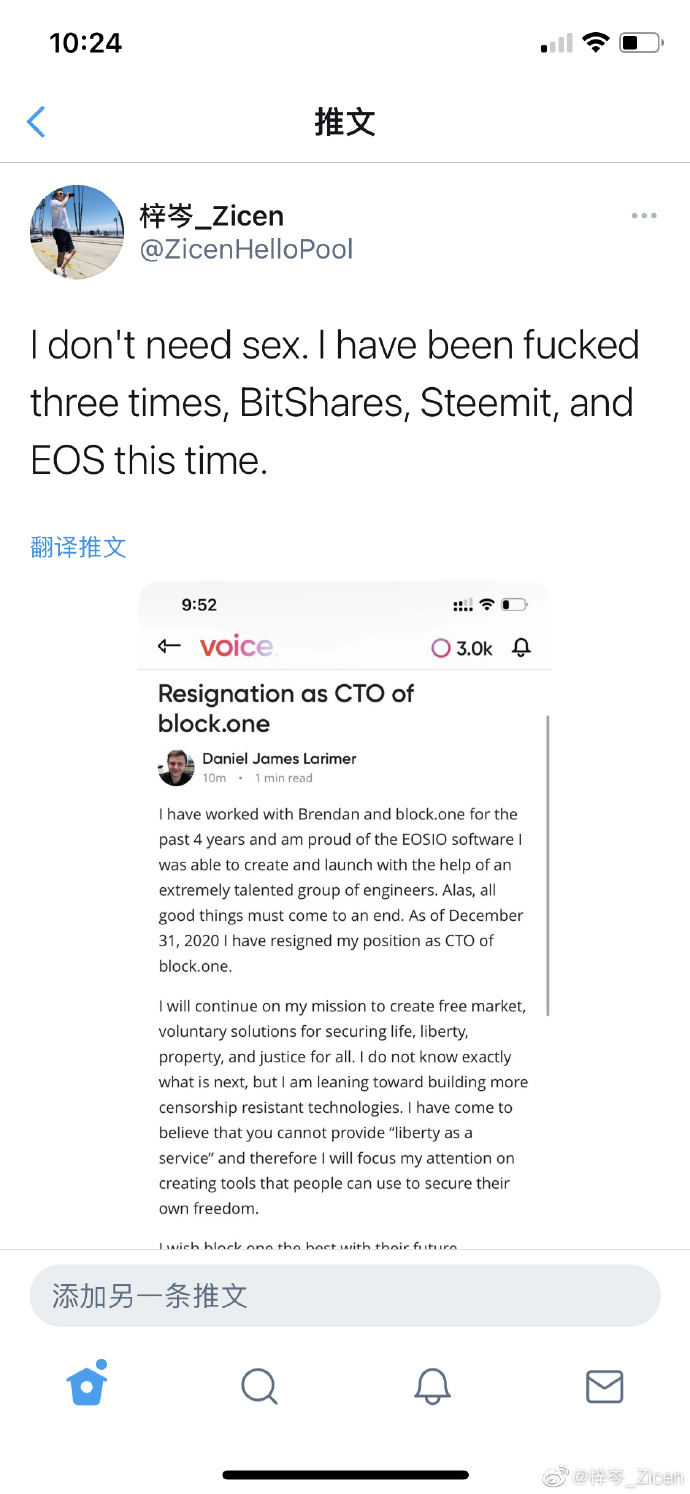Tap the back arrow beside voice logo
This screenshot has width=690, height=1494.
pos(169,647)
